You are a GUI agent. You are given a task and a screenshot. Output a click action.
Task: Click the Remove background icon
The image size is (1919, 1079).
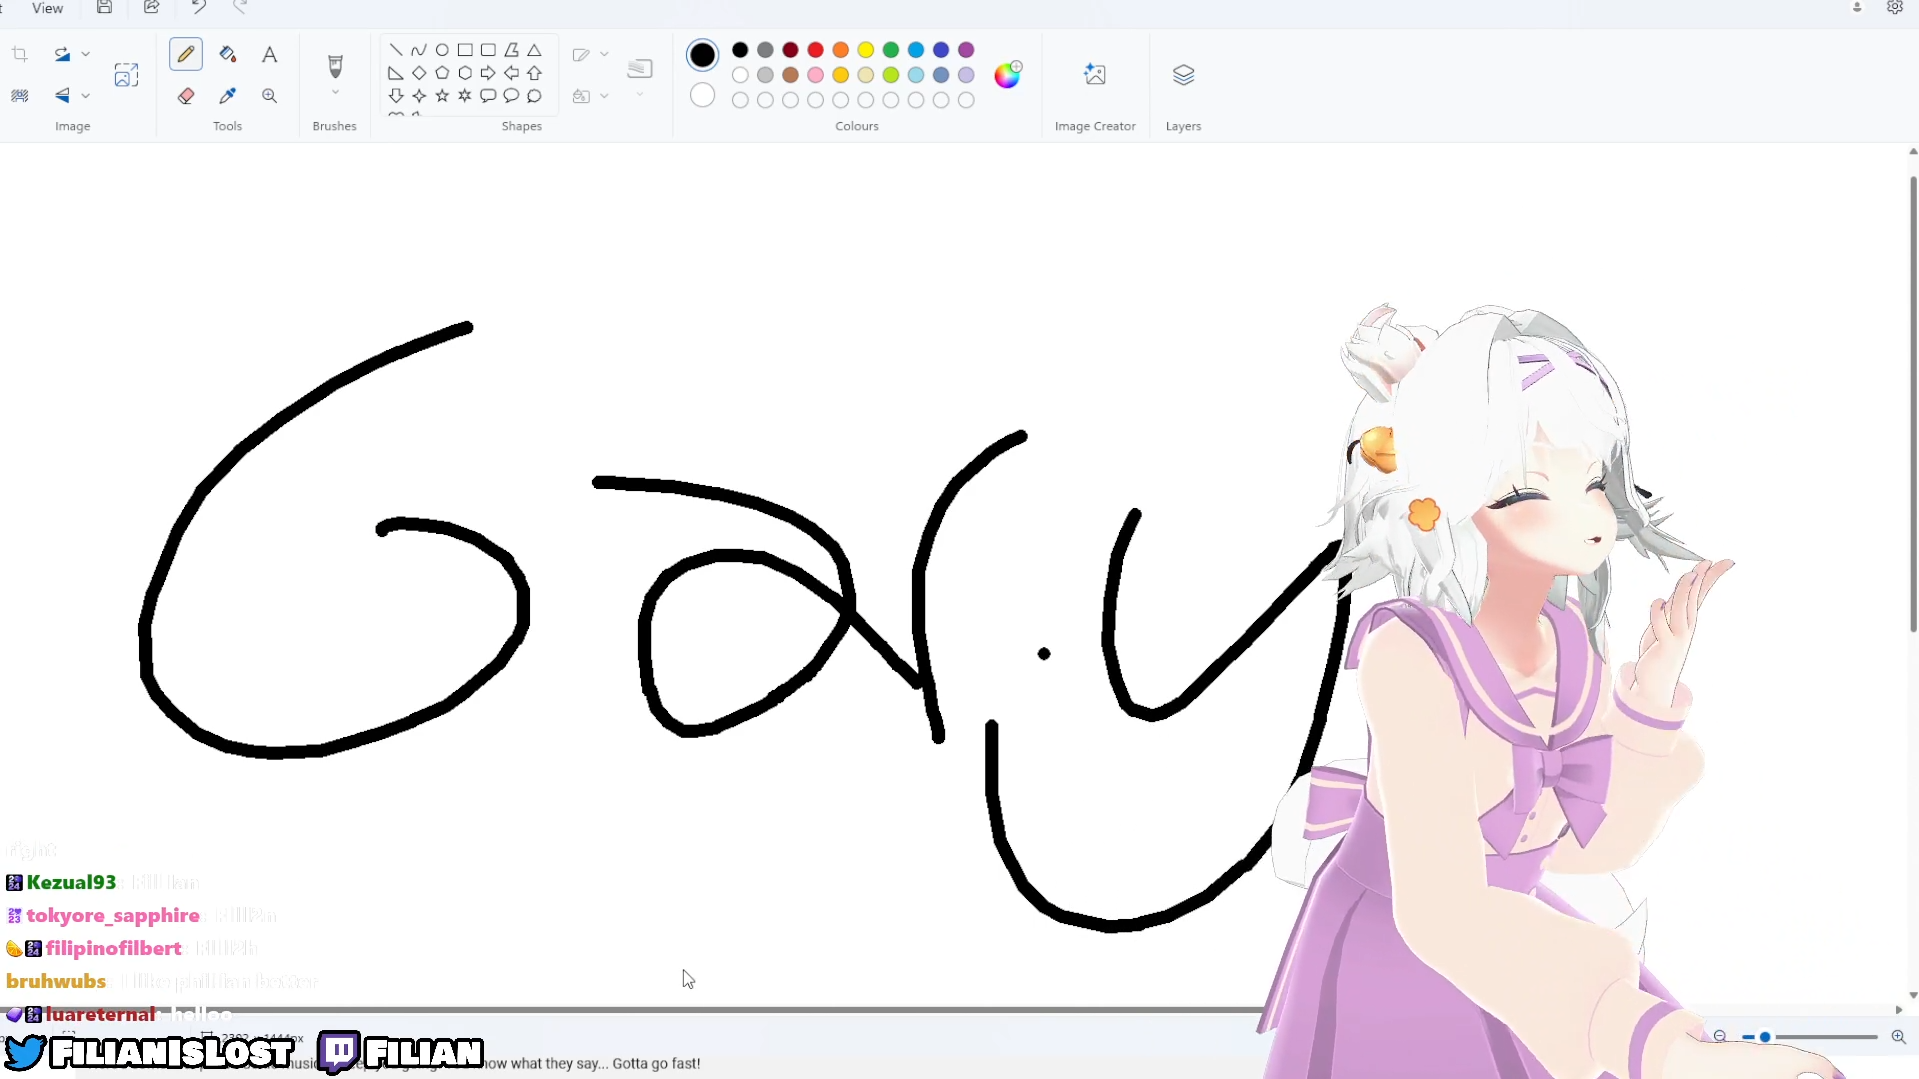[20, 96]
